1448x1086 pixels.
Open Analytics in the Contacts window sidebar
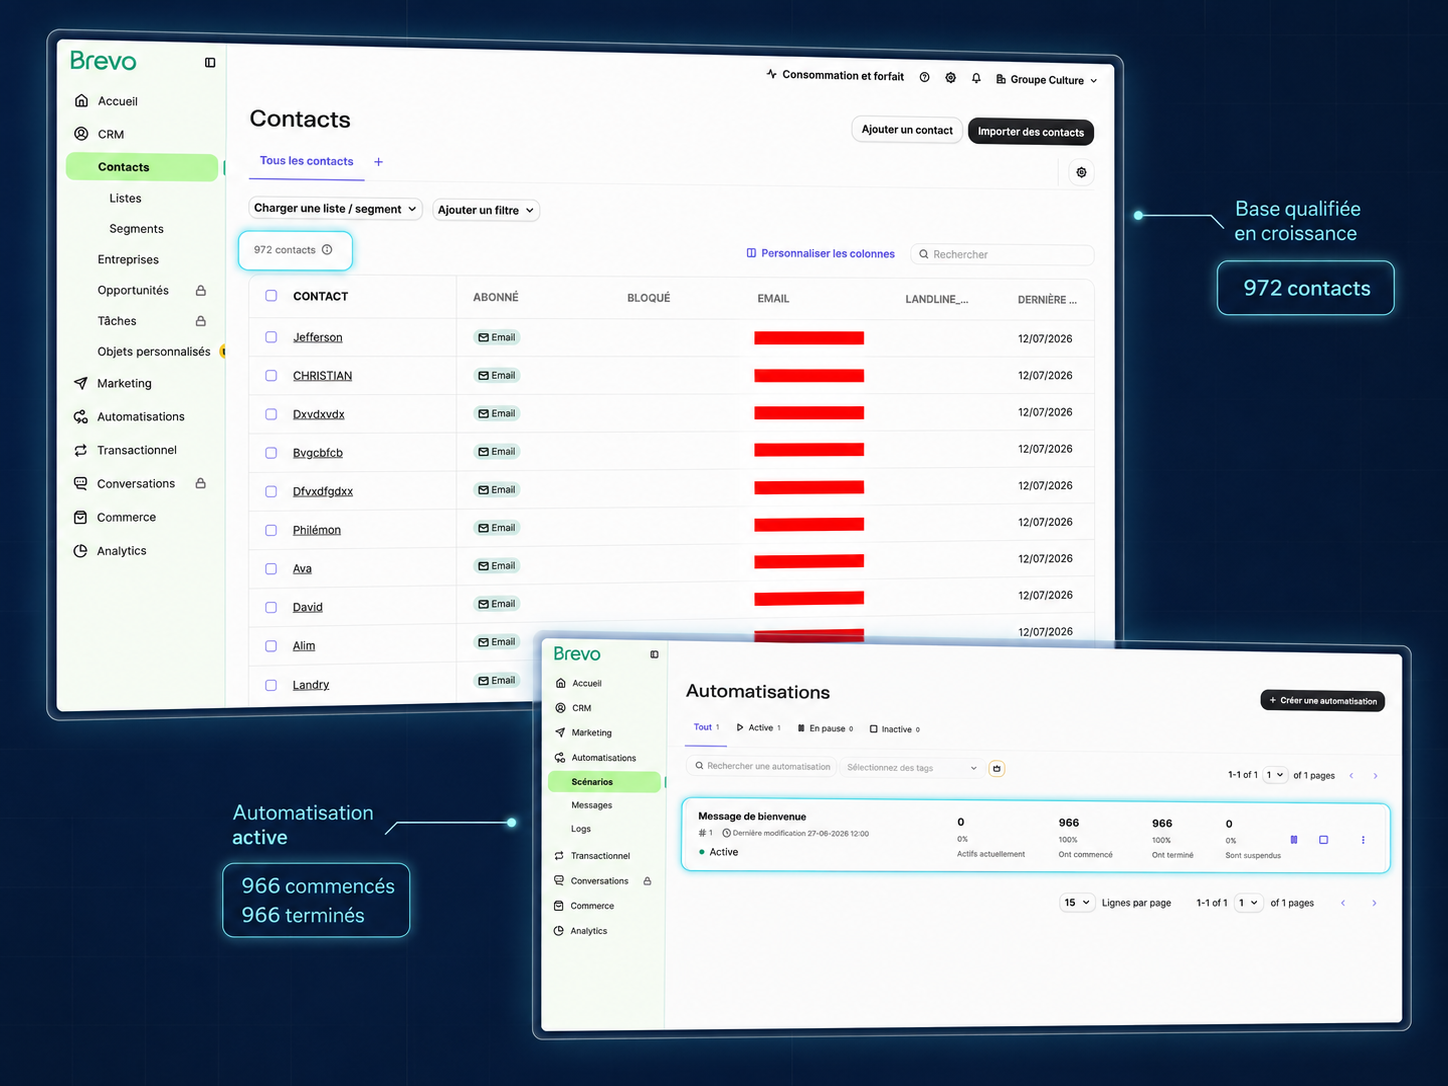(110, 551)
